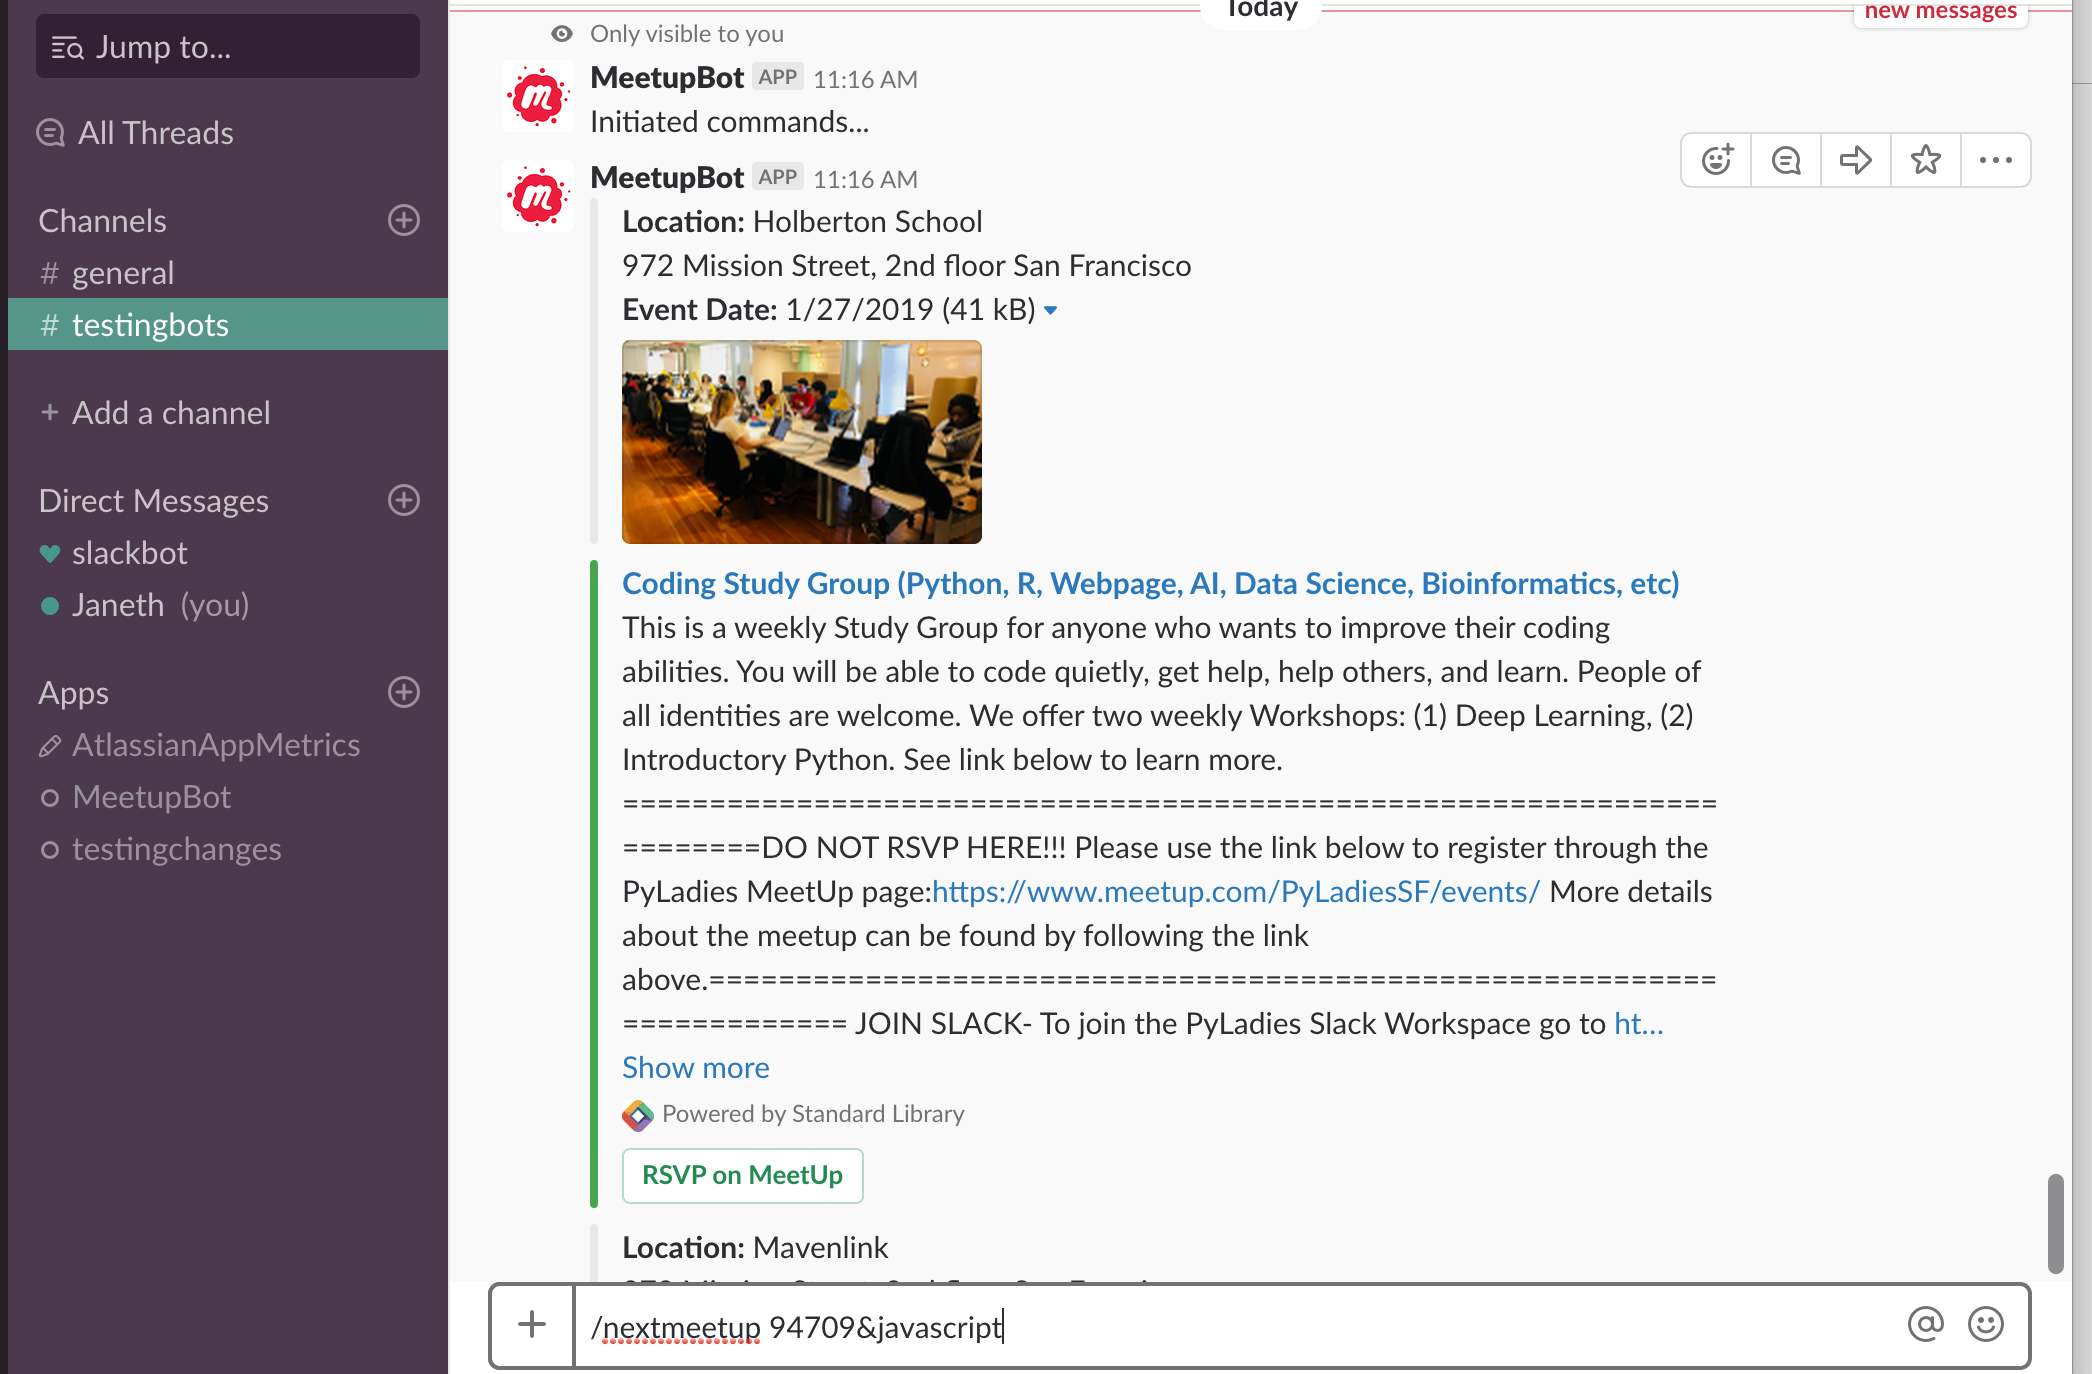Image resolution: width=2092 pixels, height=1374 pixels.
Task: Collapse the event image with the caret arrow
Action: click(x=1051, y=311)
